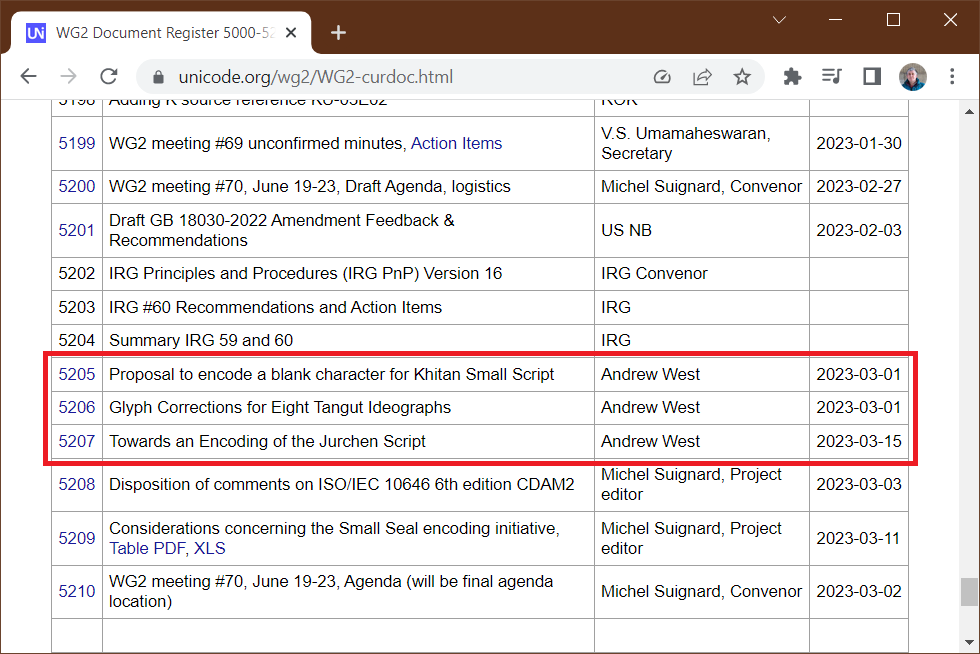Open the Extensions puzzle icon
980x654 pixels.
coord(792,77)
